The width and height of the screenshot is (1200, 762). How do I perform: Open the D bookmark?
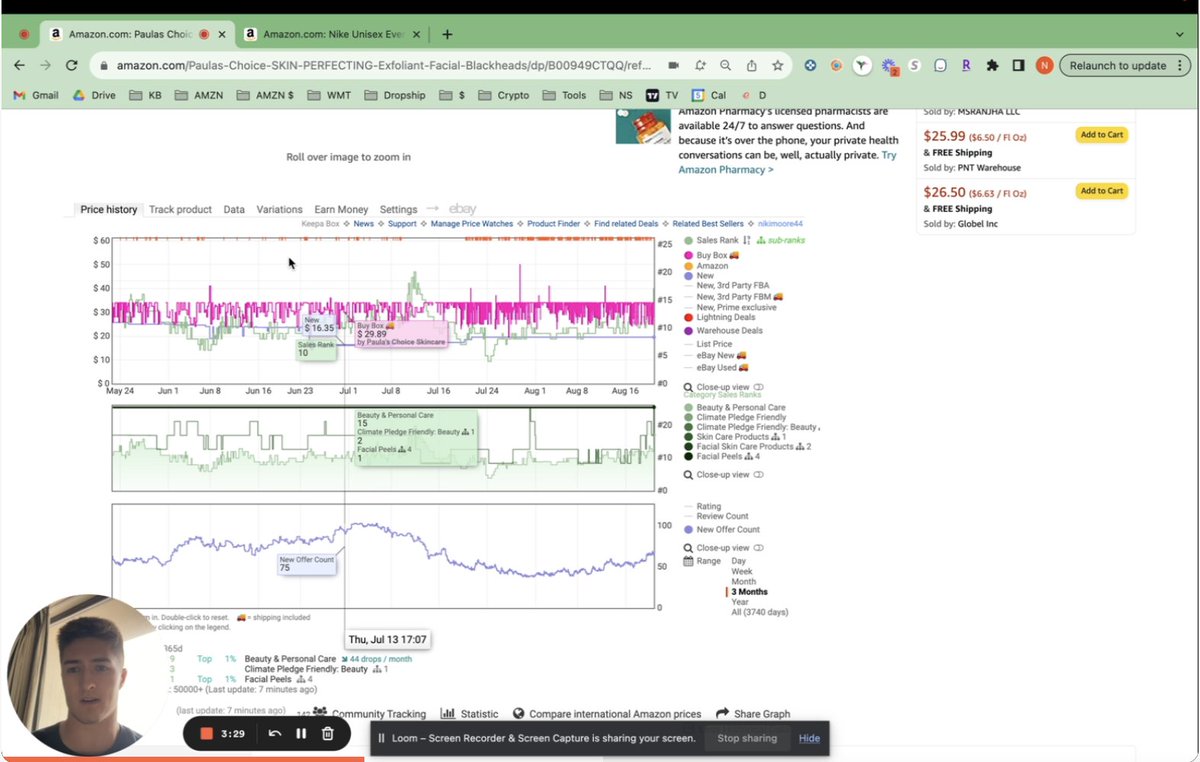click(755, 95)
